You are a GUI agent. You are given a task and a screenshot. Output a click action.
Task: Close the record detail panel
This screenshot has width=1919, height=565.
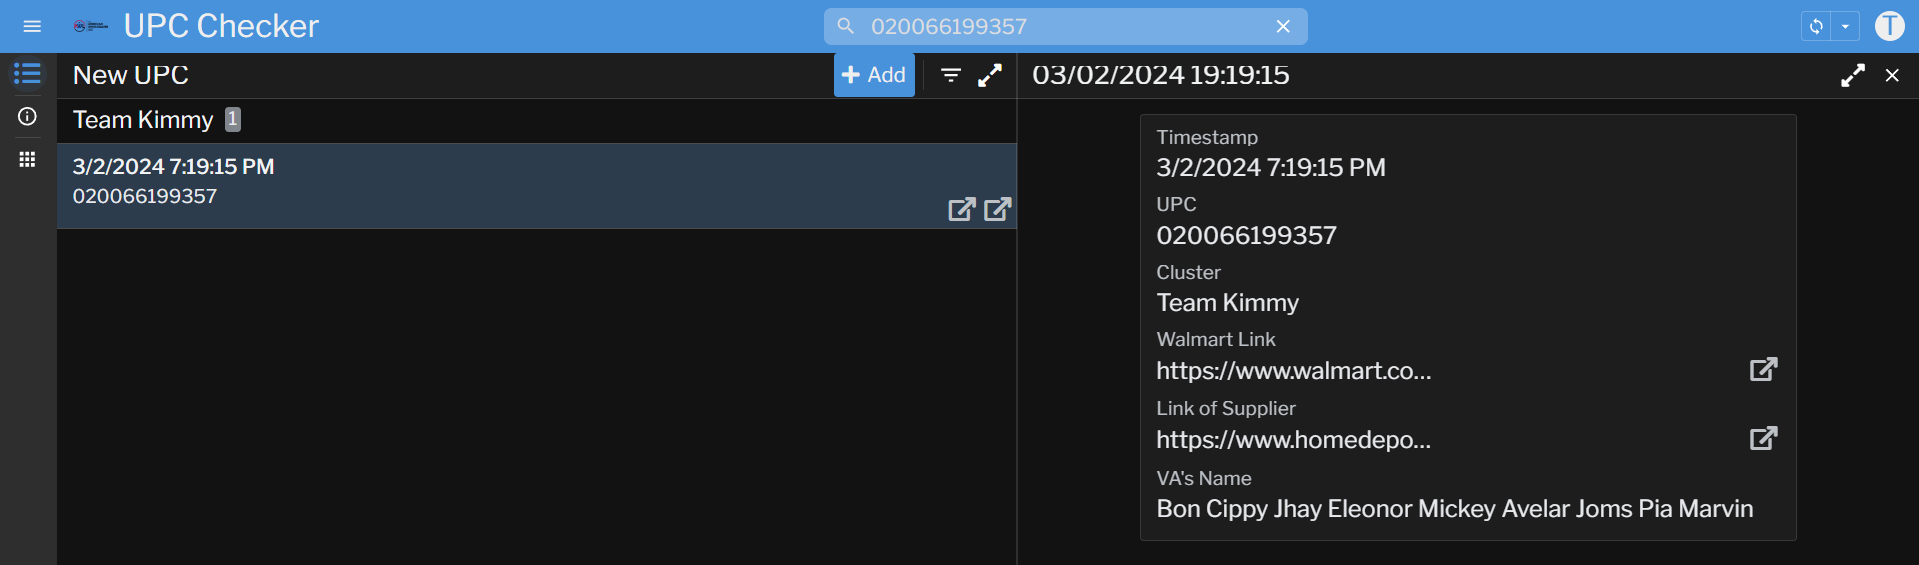[x=1892, y=75]
